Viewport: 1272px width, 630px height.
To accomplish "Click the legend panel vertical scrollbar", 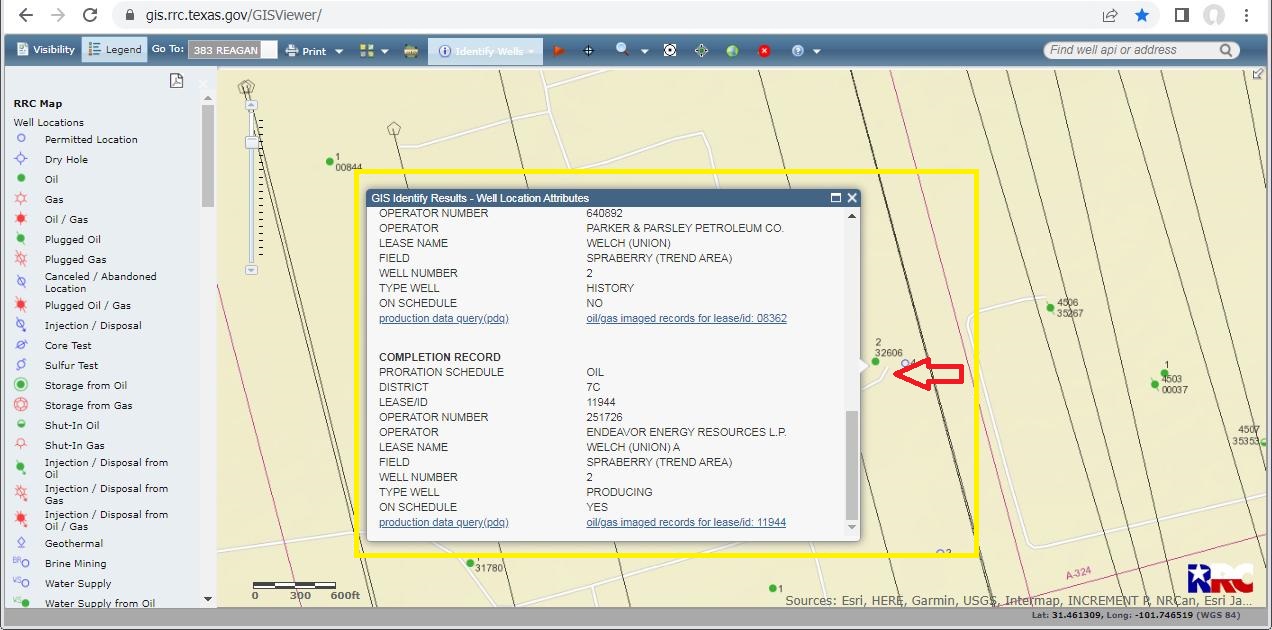I will pyautogui.click(x=208, y=155).
